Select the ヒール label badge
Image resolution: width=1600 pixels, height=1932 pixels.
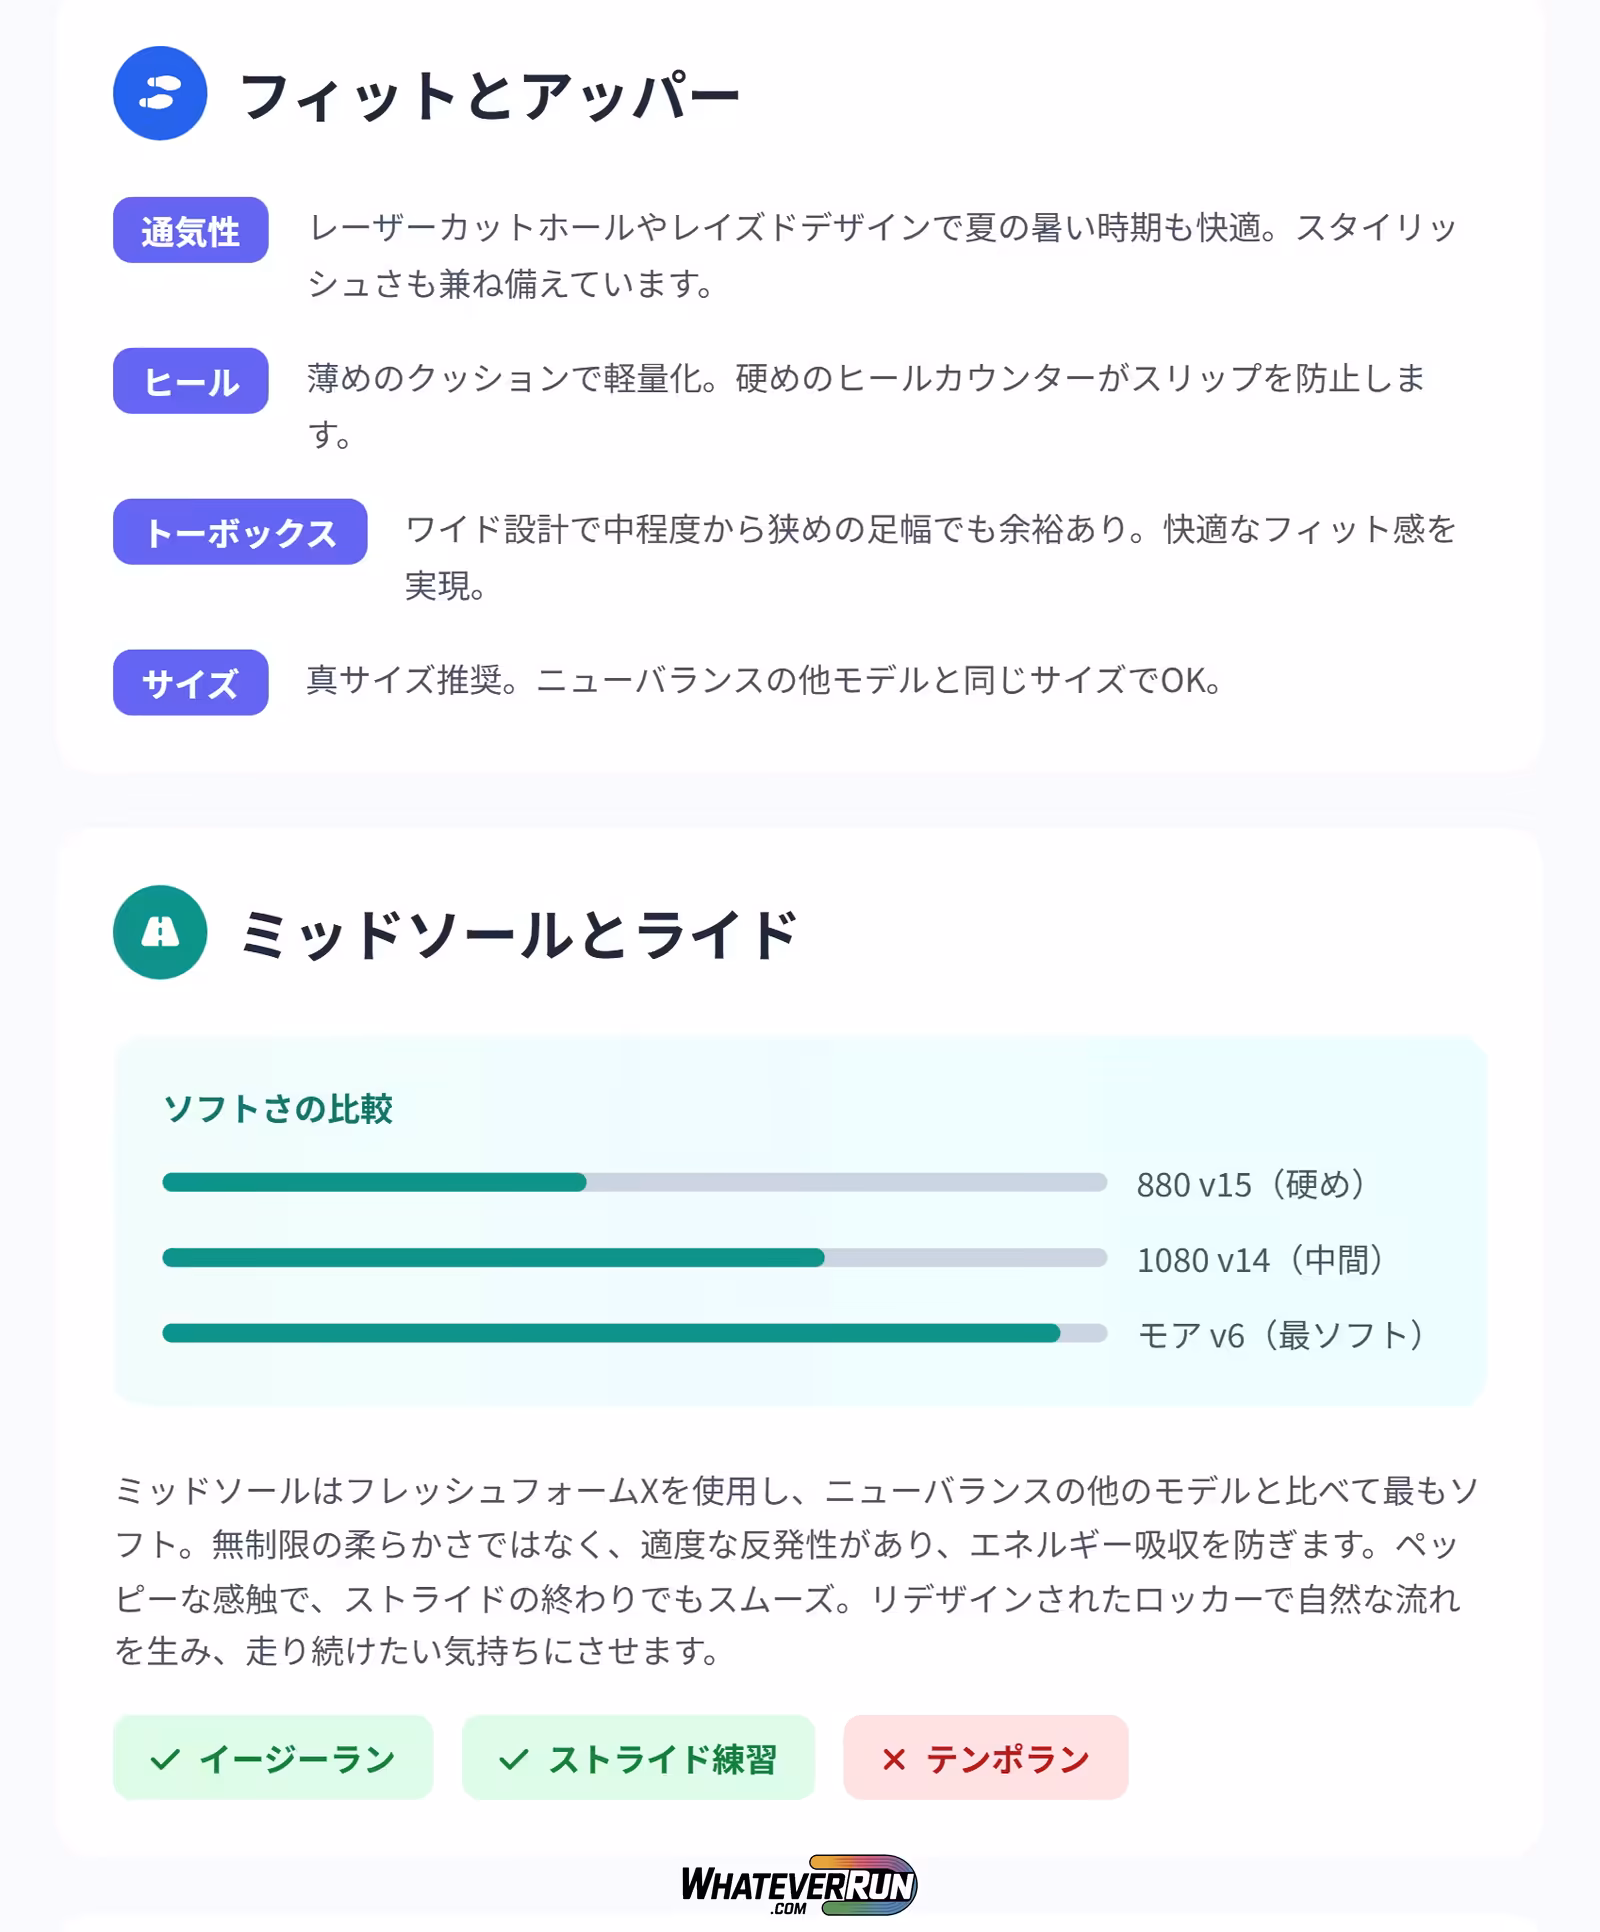click(x=190, y=381)
